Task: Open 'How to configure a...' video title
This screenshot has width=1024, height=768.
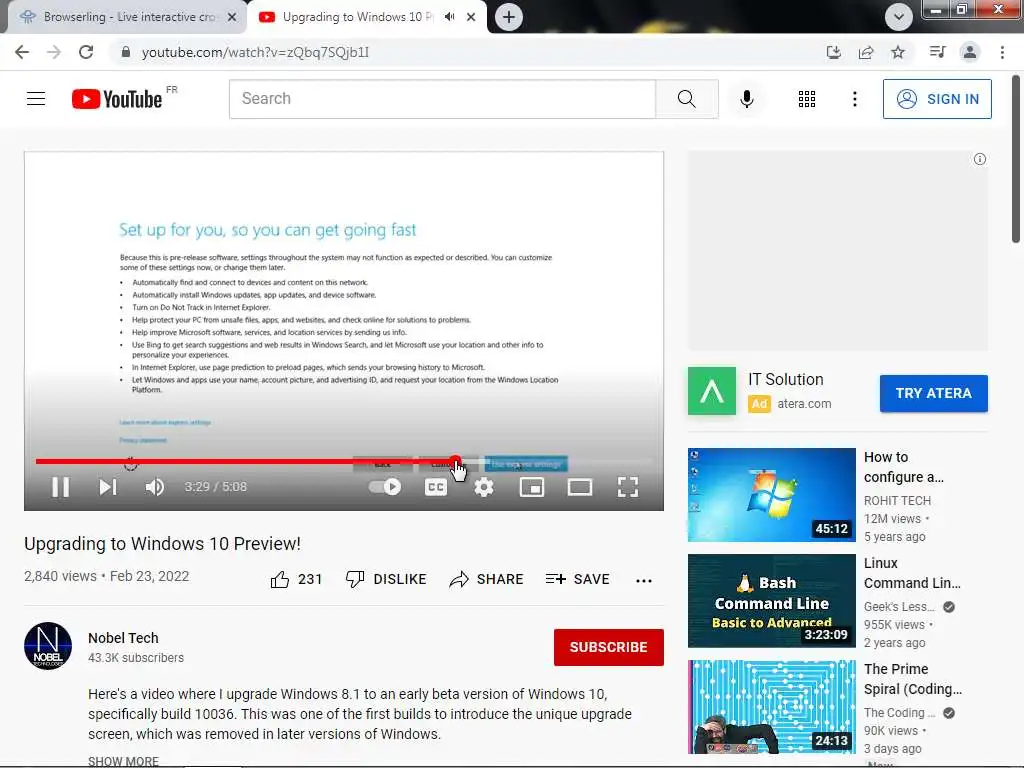Action: [x=904, y=467]
